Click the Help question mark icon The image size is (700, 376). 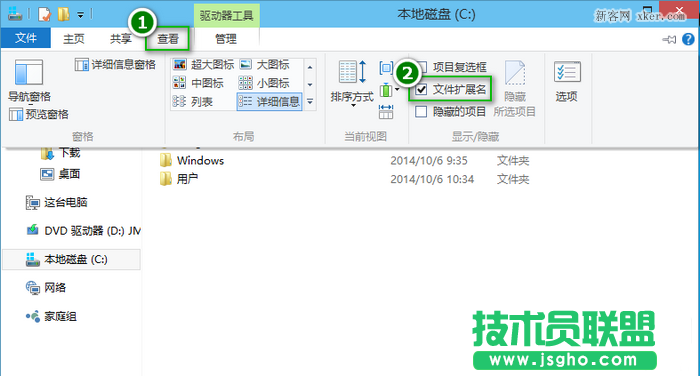click(688, 39)
